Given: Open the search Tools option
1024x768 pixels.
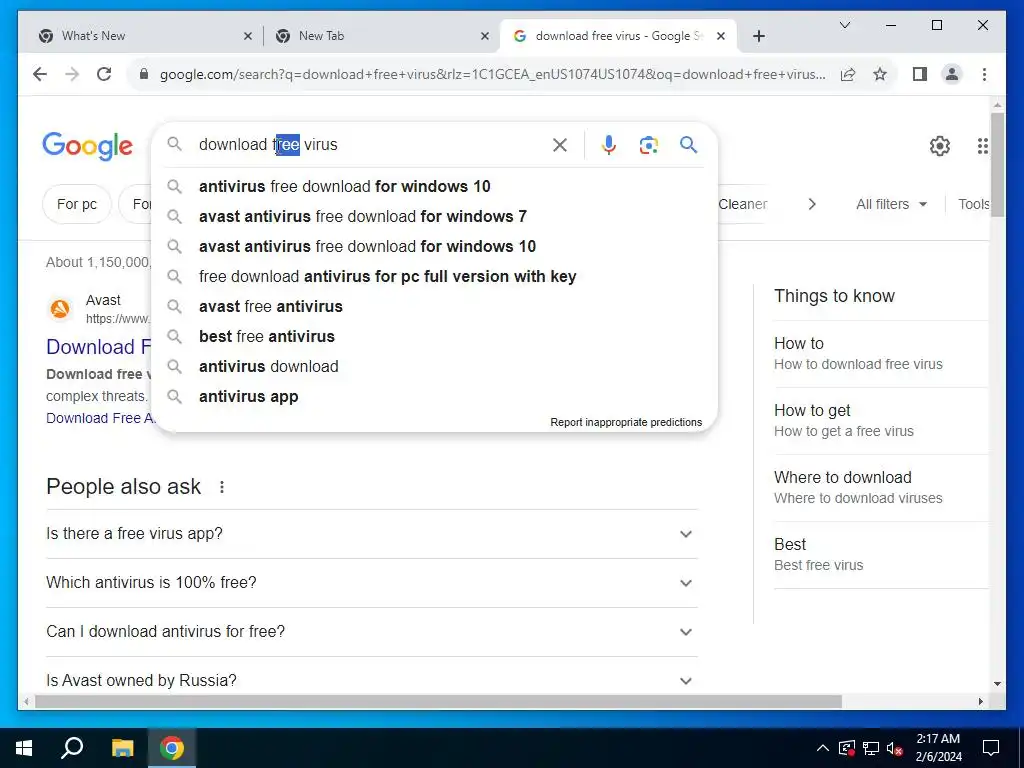Looking at the screenshot, I should pos(973,204).
